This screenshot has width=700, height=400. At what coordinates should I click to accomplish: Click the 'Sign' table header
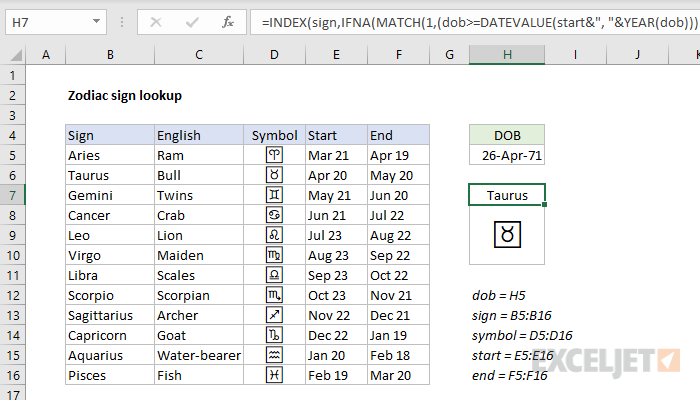[110, 135]
